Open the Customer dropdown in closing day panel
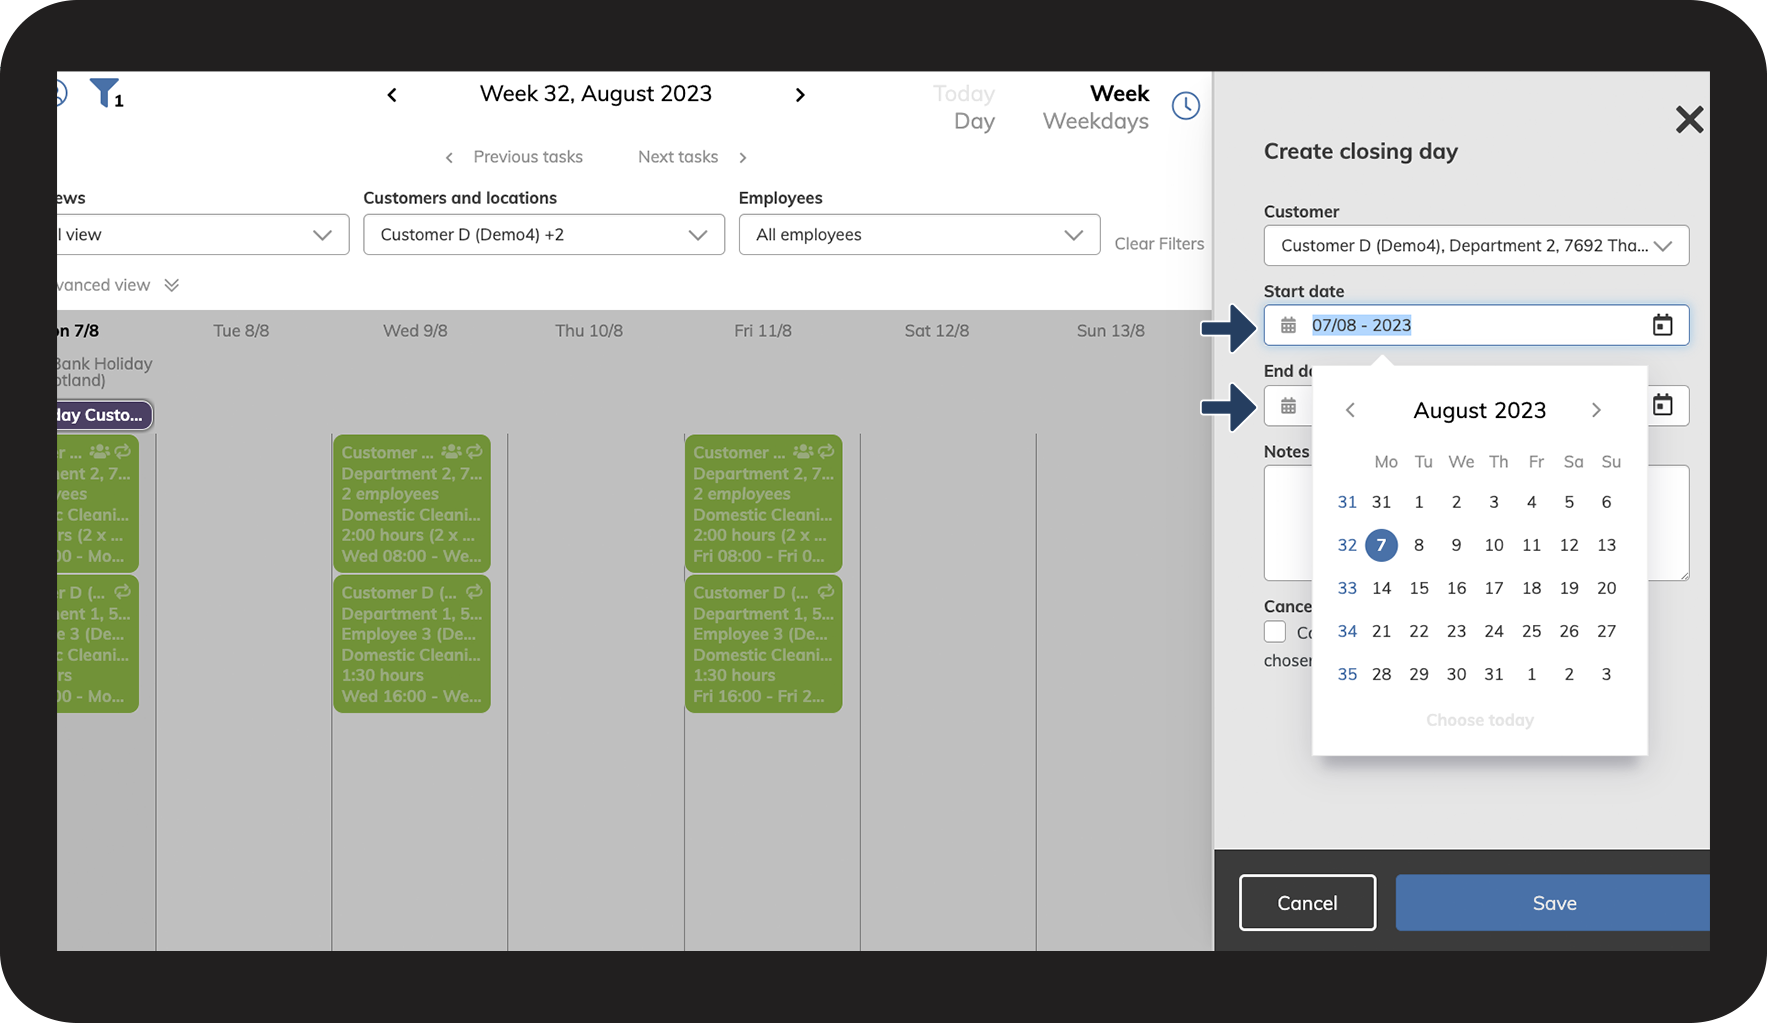The width and height of the screenshot is (1767, 1023). (1476, 246)
